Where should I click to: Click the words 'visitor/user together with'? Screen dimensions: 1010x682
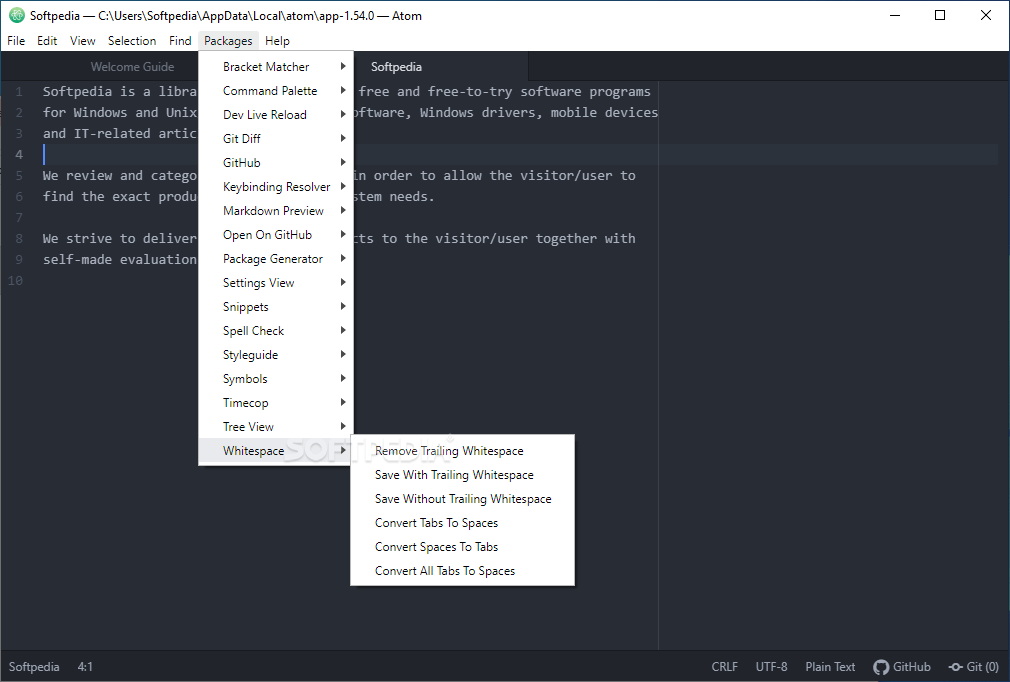pos(535,238)
